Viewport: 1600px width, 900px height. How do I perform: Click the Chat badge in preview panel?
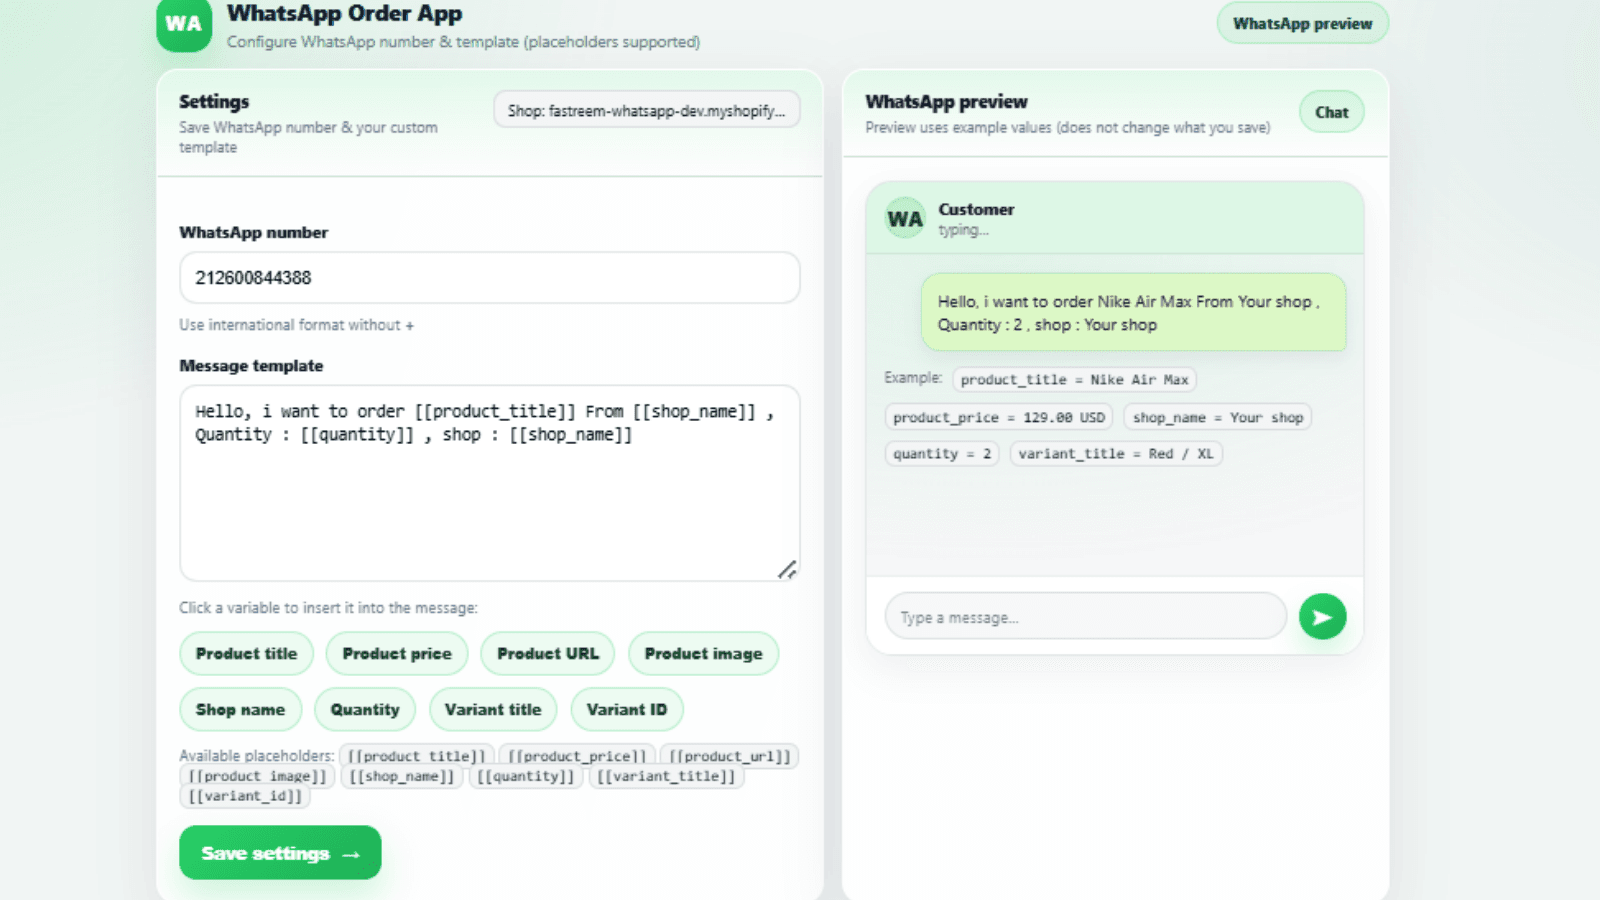pos(1331,112)
